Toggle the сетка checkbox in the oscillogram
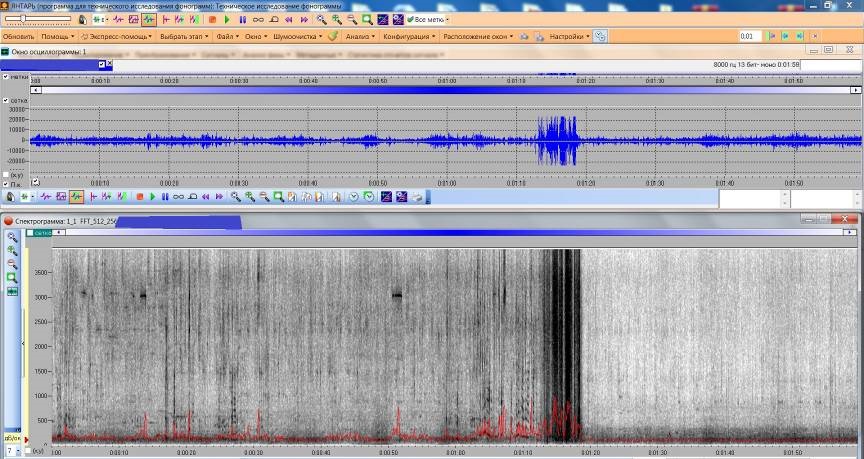The height and width of the screenshot is (459, 864). tap(6, 101)
